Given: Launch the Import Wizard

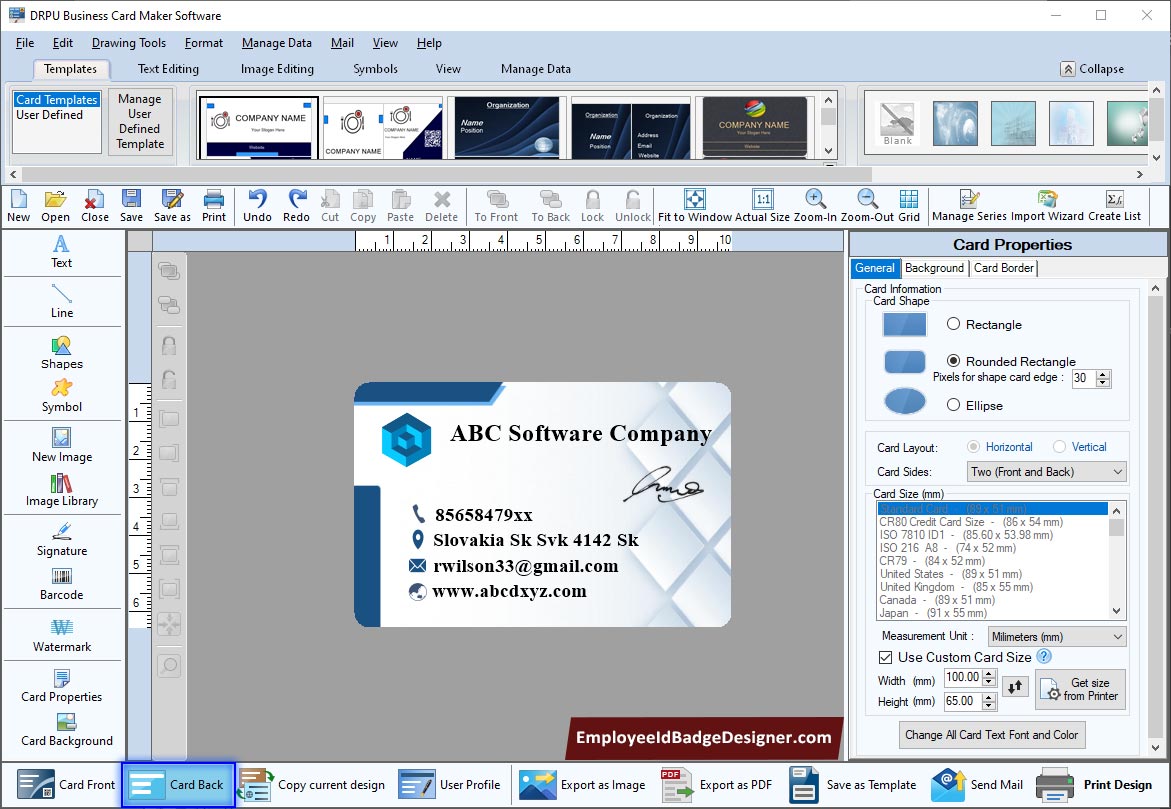Looking at the screenshot, I should pyautogui.click(x=1047, y=205).
